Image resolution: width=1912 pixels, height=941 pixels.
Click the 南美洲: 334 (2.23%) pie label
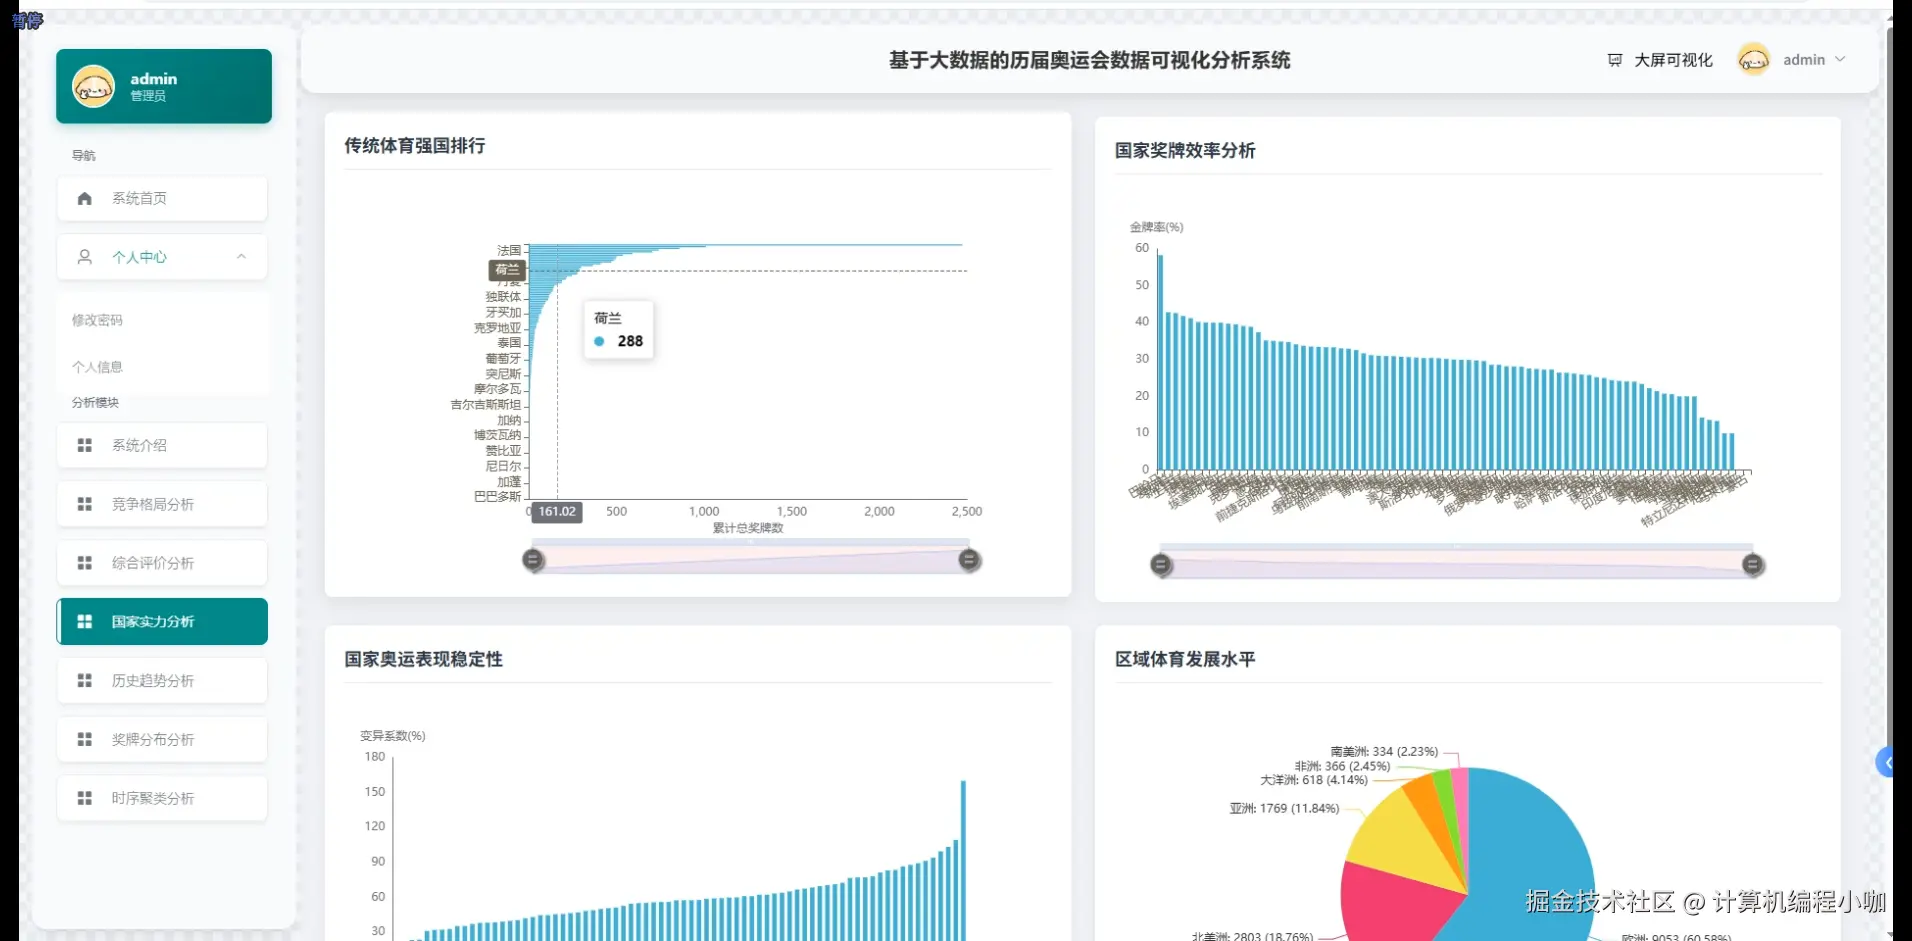coord(1384,751)
